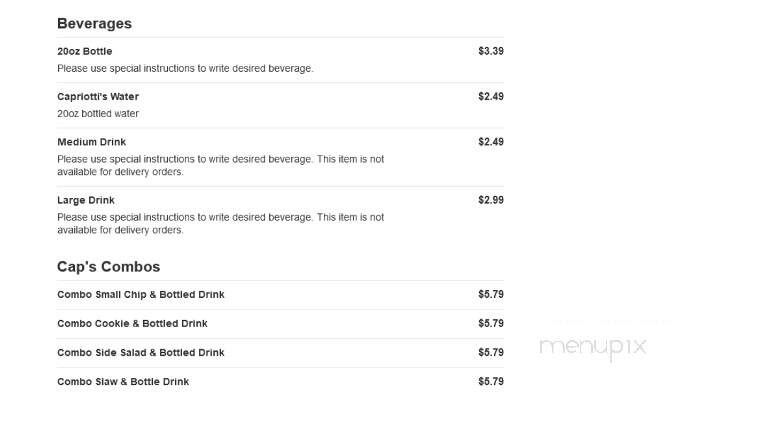Click the Cap's Combos section heading
772x429 pixels.
[109, 266]
